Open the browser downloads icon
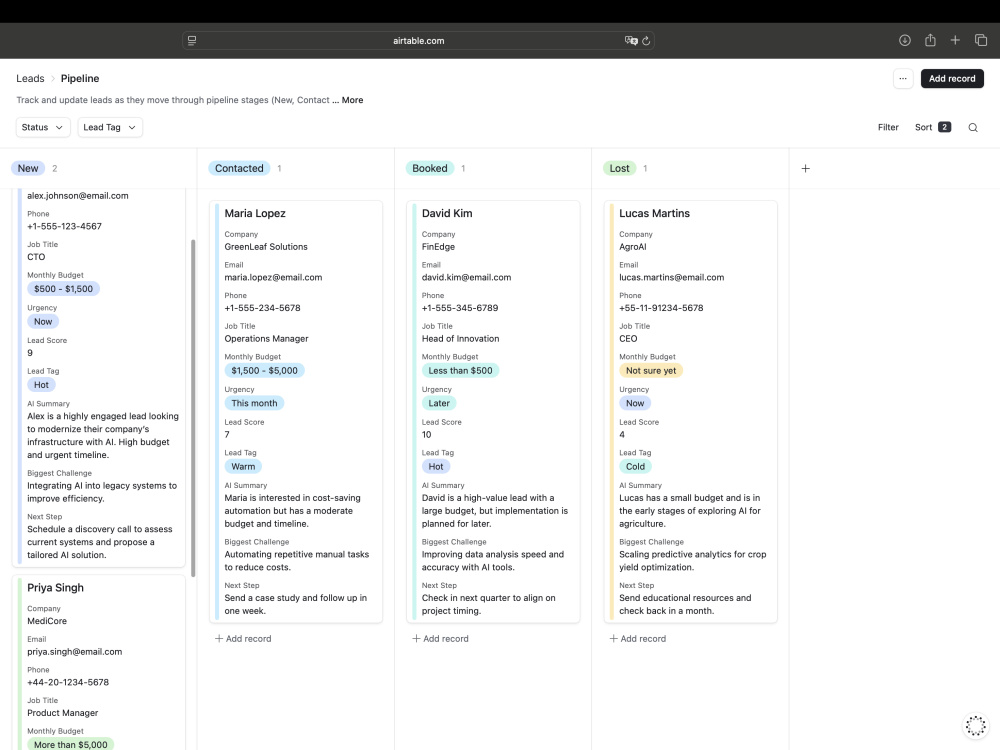The width and height of the screenshot is (1000, 750). [x=904, y=40]
